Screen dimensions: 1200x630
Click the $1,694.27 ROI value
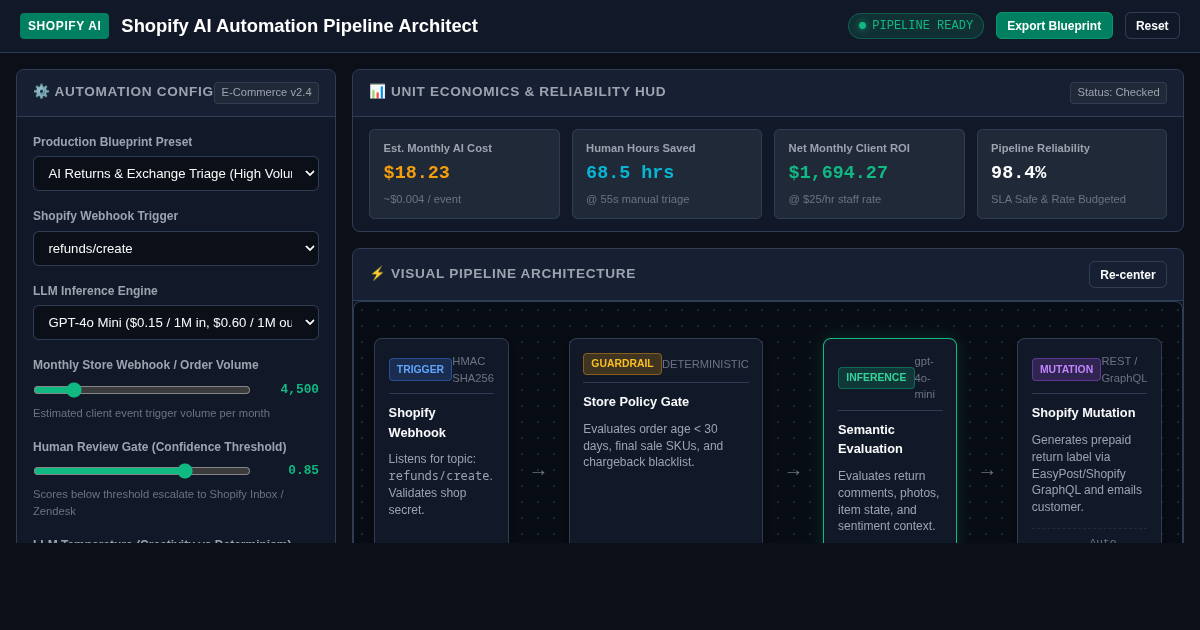[x=838, y=173]
